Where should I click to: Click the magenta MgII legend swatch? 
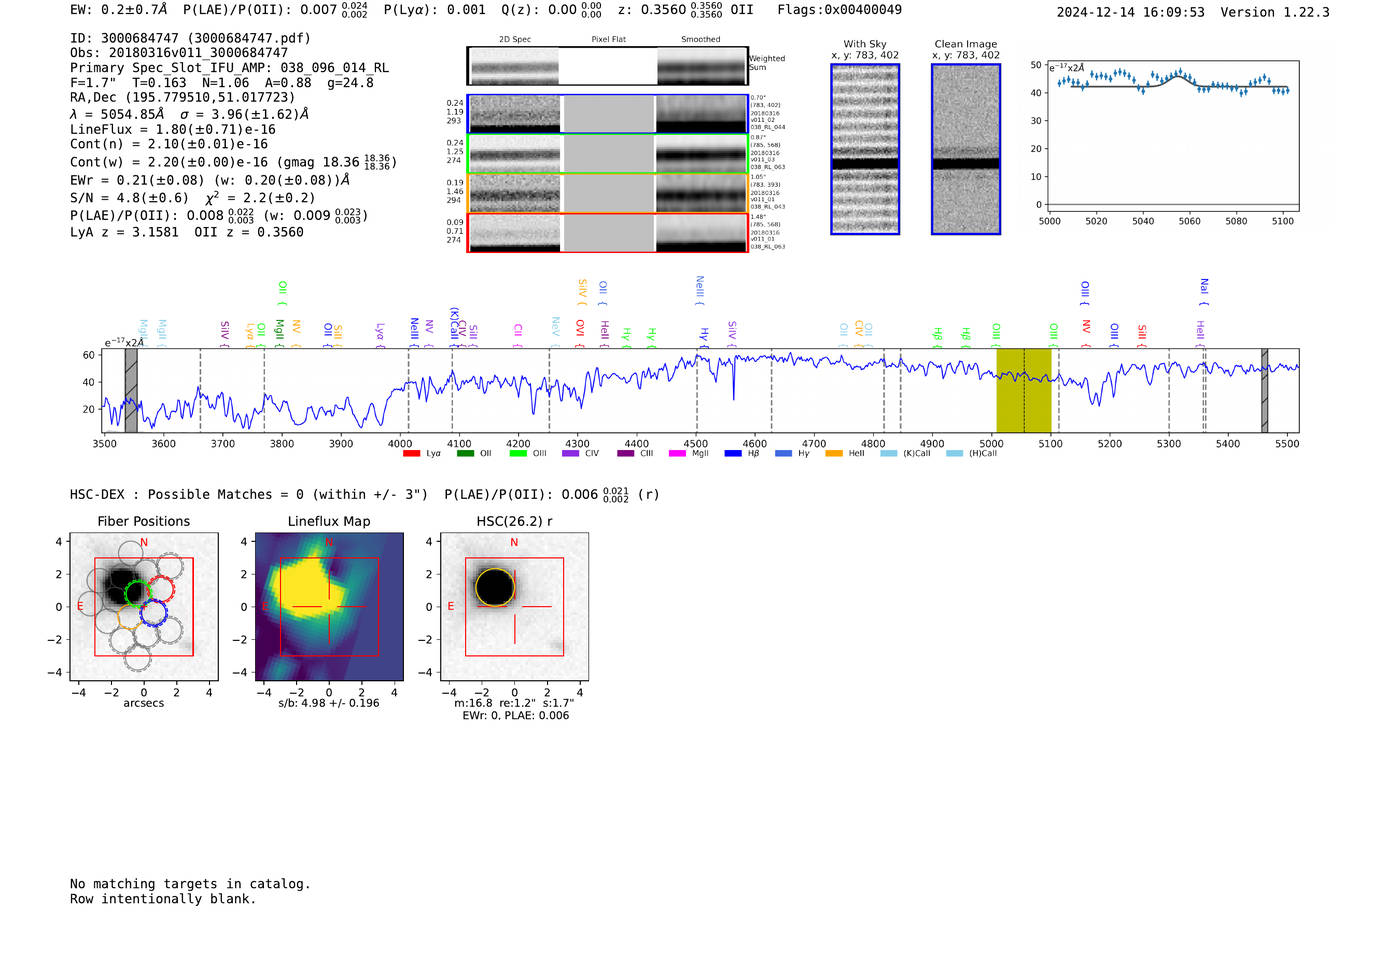click(x=677, y=454)
